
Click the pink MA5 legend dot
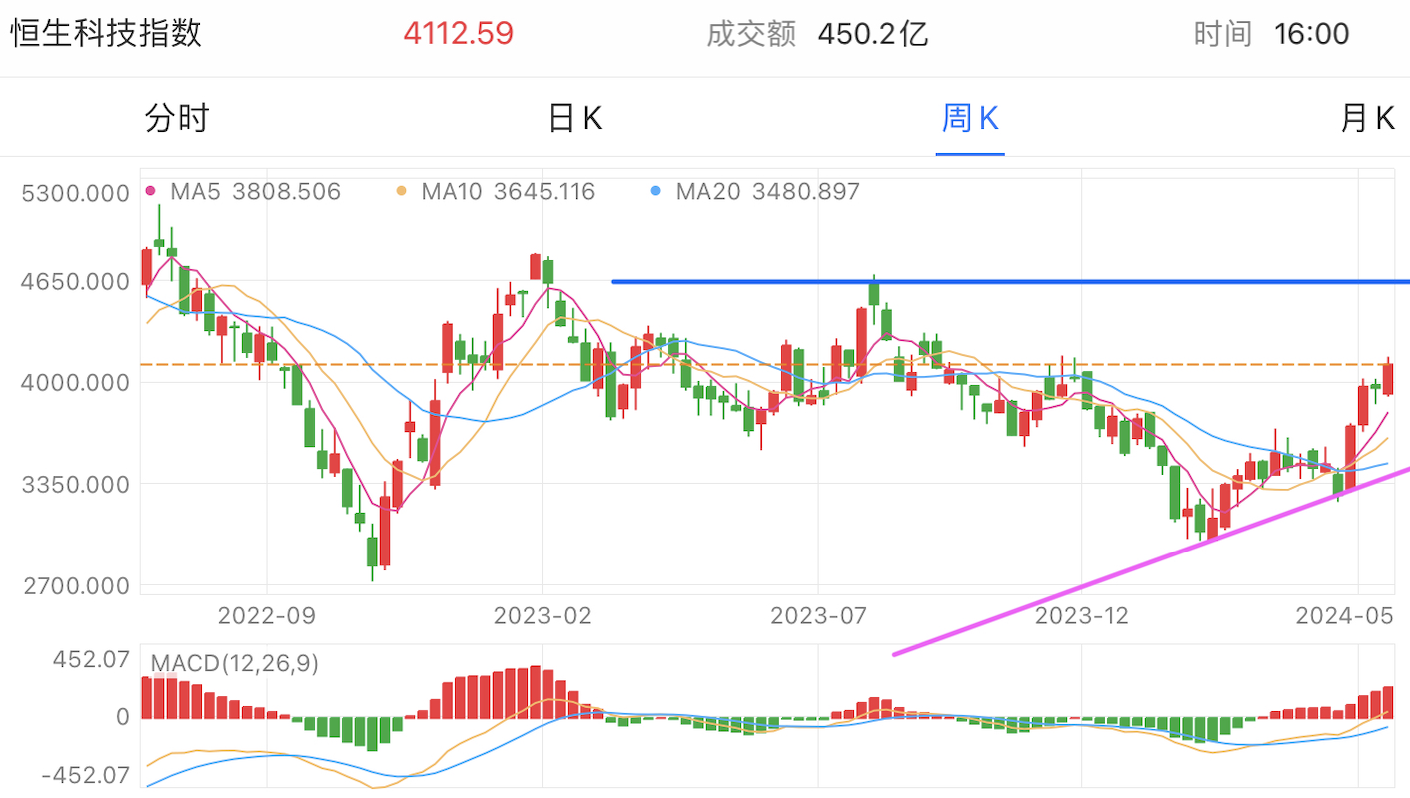click(151, 191)
